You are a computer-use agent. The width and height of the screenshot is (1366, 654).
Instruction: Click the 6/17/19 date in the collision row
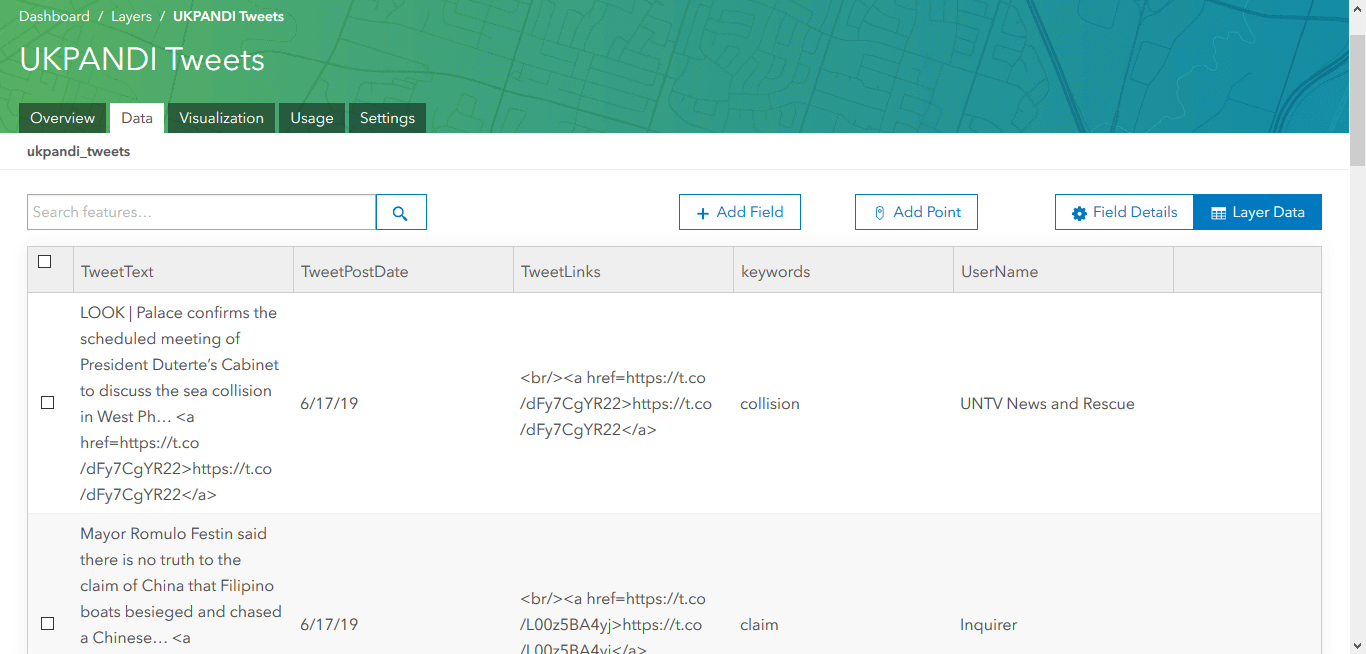tap(329, 404)
